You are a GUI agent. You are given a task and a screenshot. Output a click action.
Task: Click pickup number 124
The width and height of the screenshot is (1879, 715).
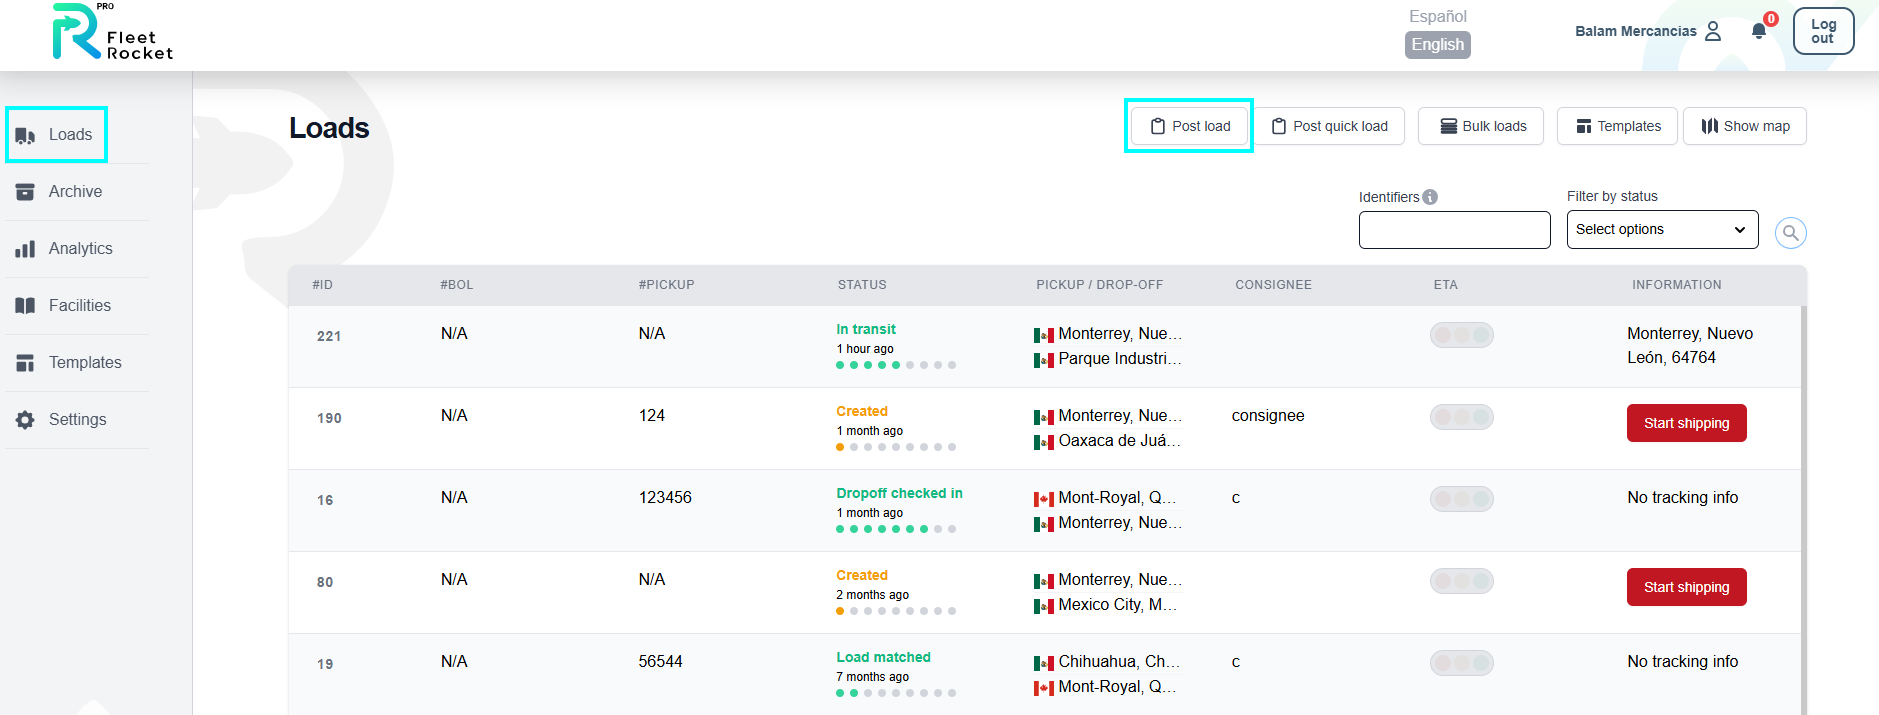(652, 415)
